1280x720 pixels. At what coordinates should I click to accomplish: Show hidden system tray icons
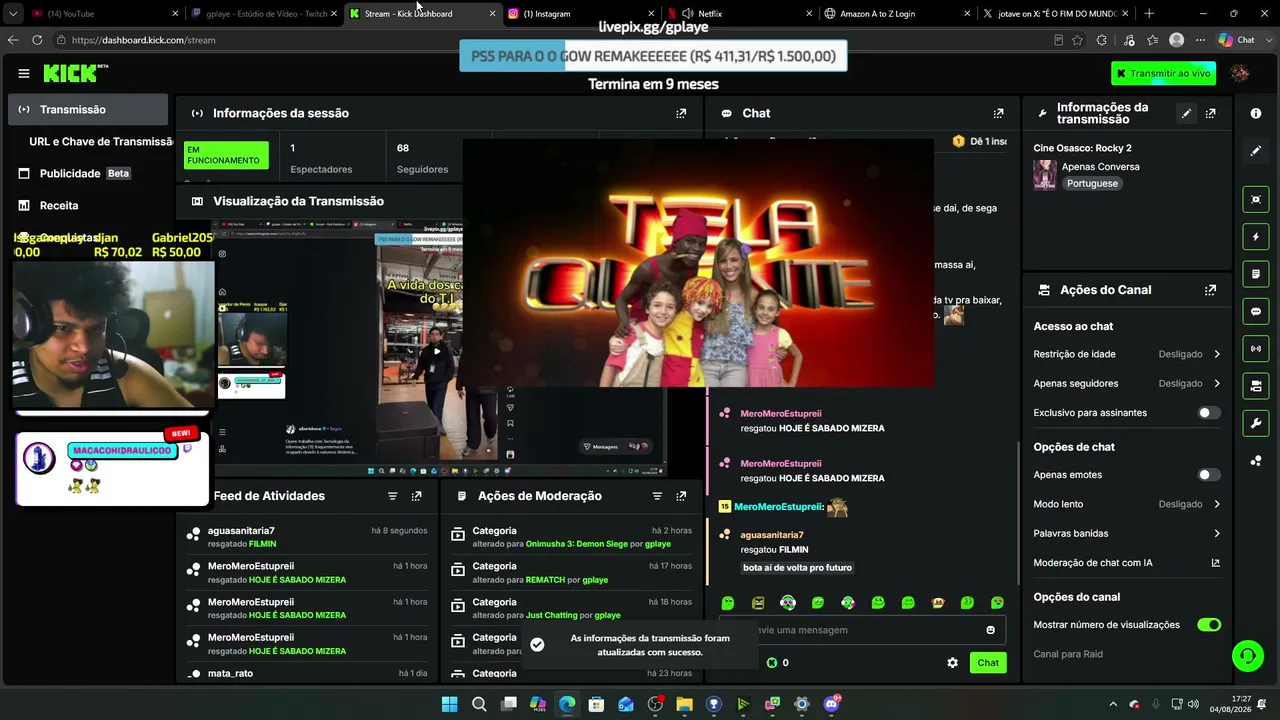(x=1113, y=704)
